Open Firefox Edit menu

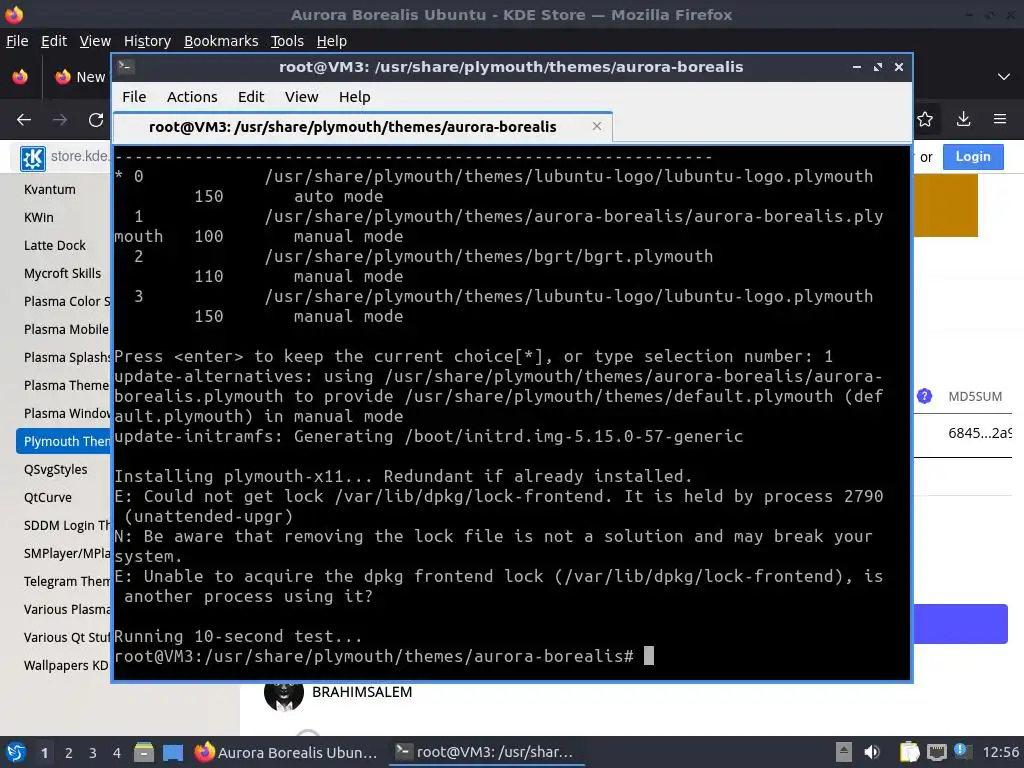54,41
